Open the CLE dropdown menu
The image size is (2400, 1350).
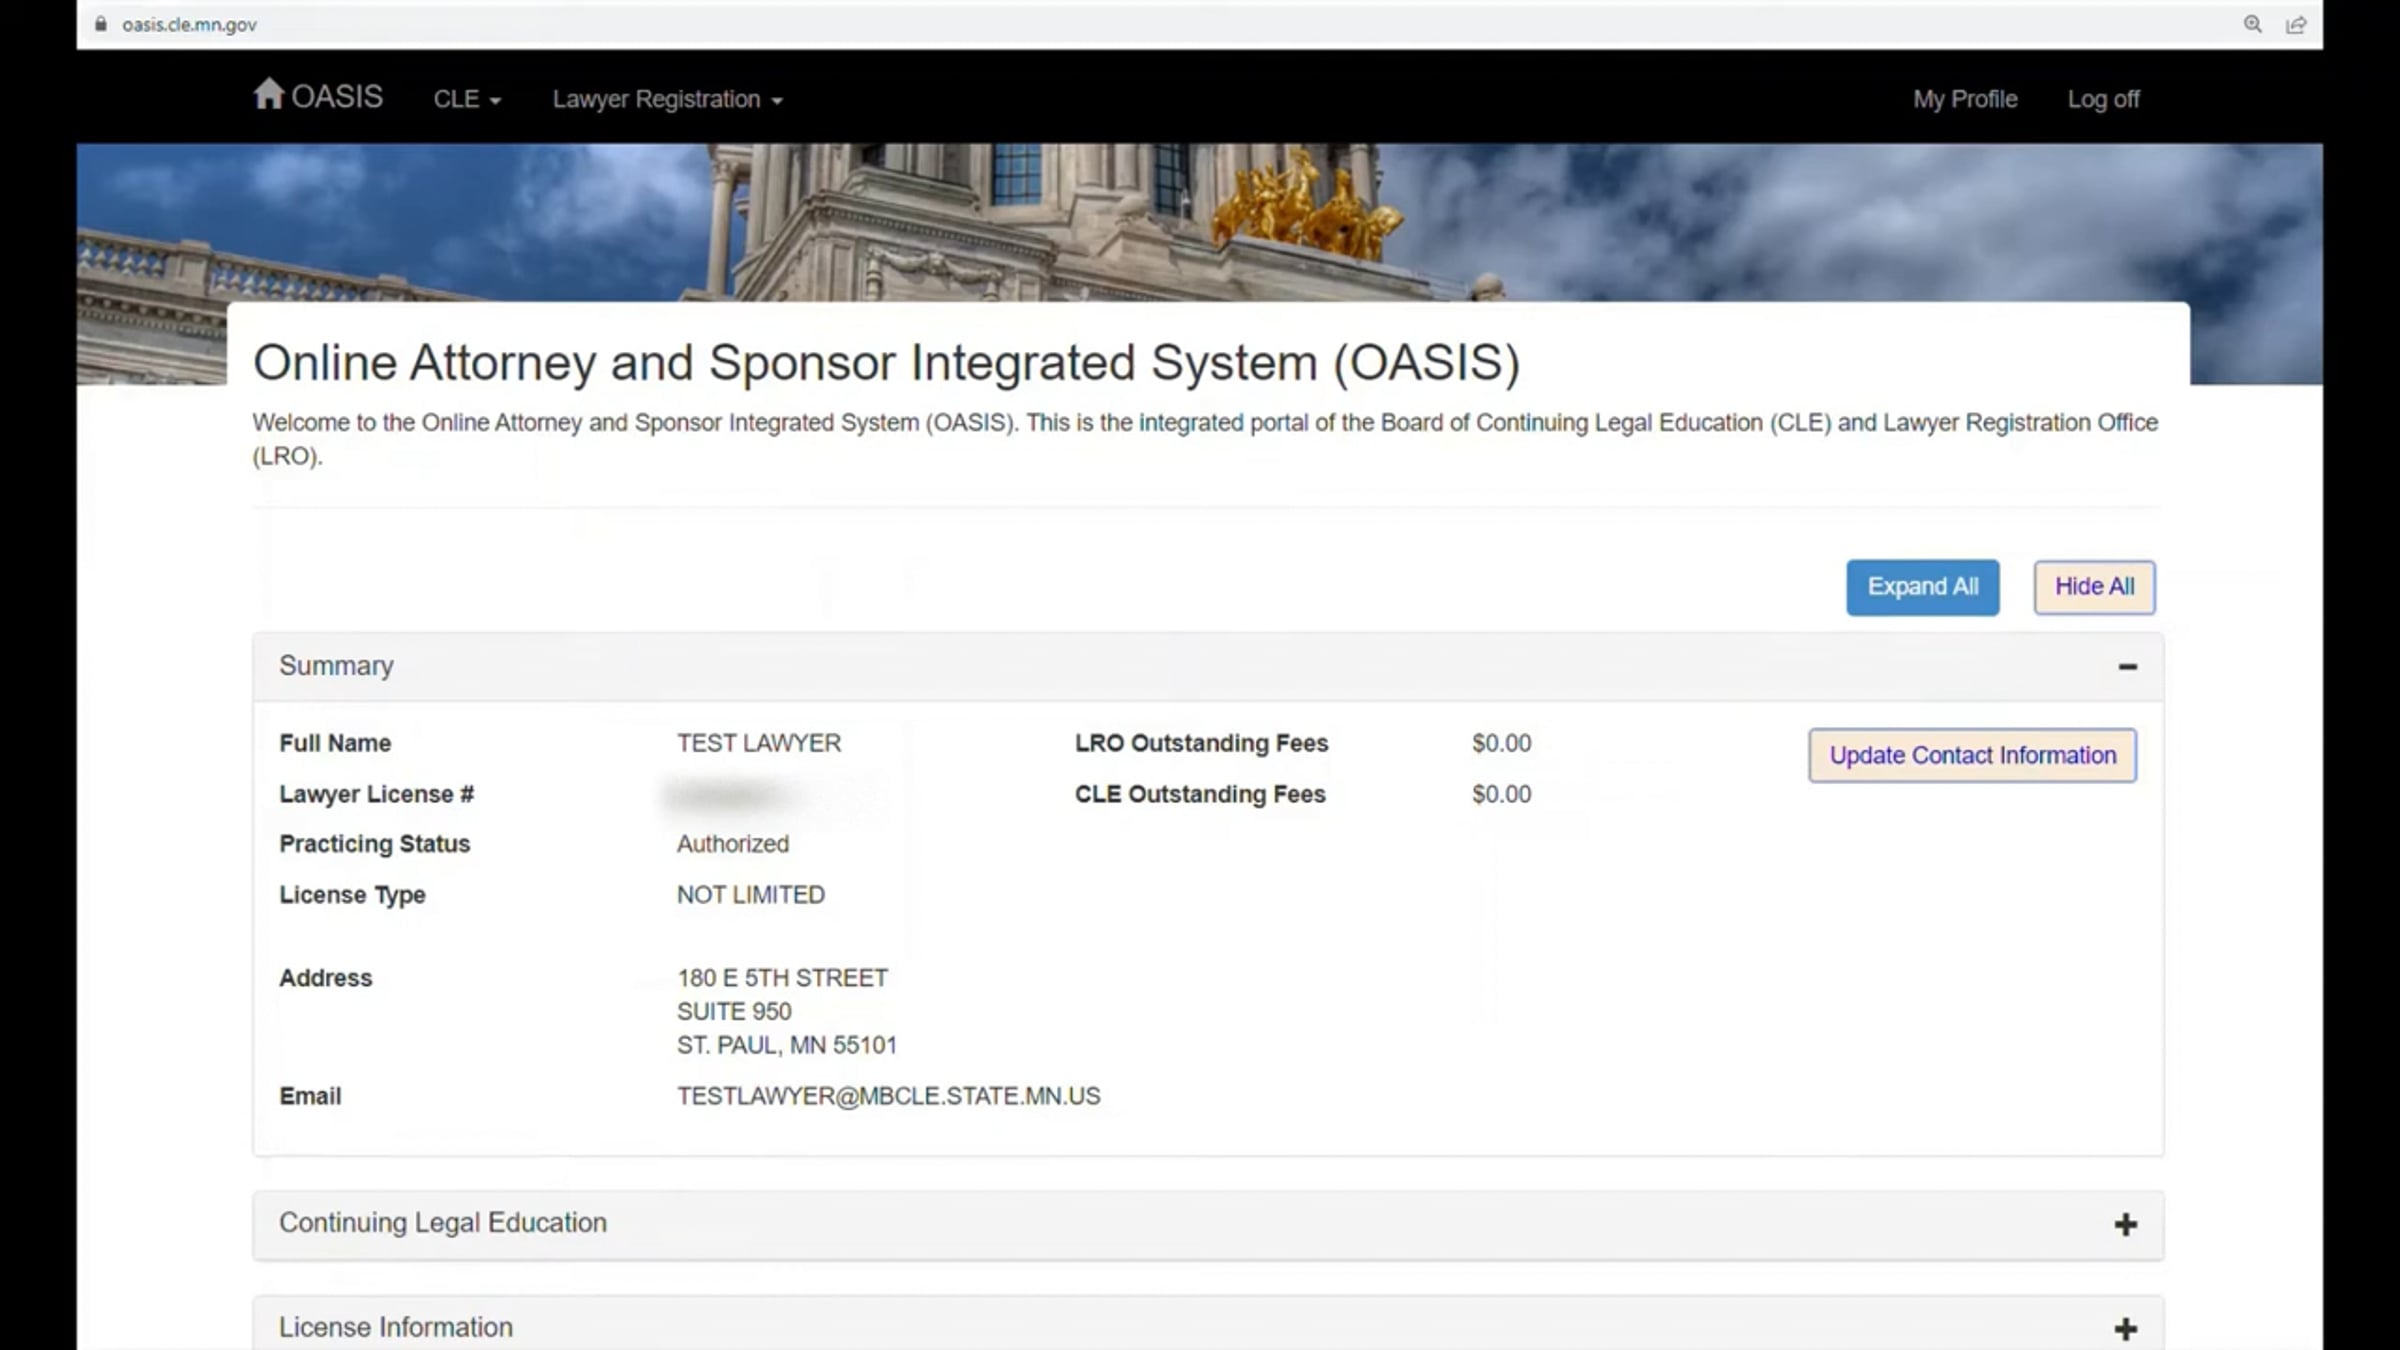click(467, 99)
